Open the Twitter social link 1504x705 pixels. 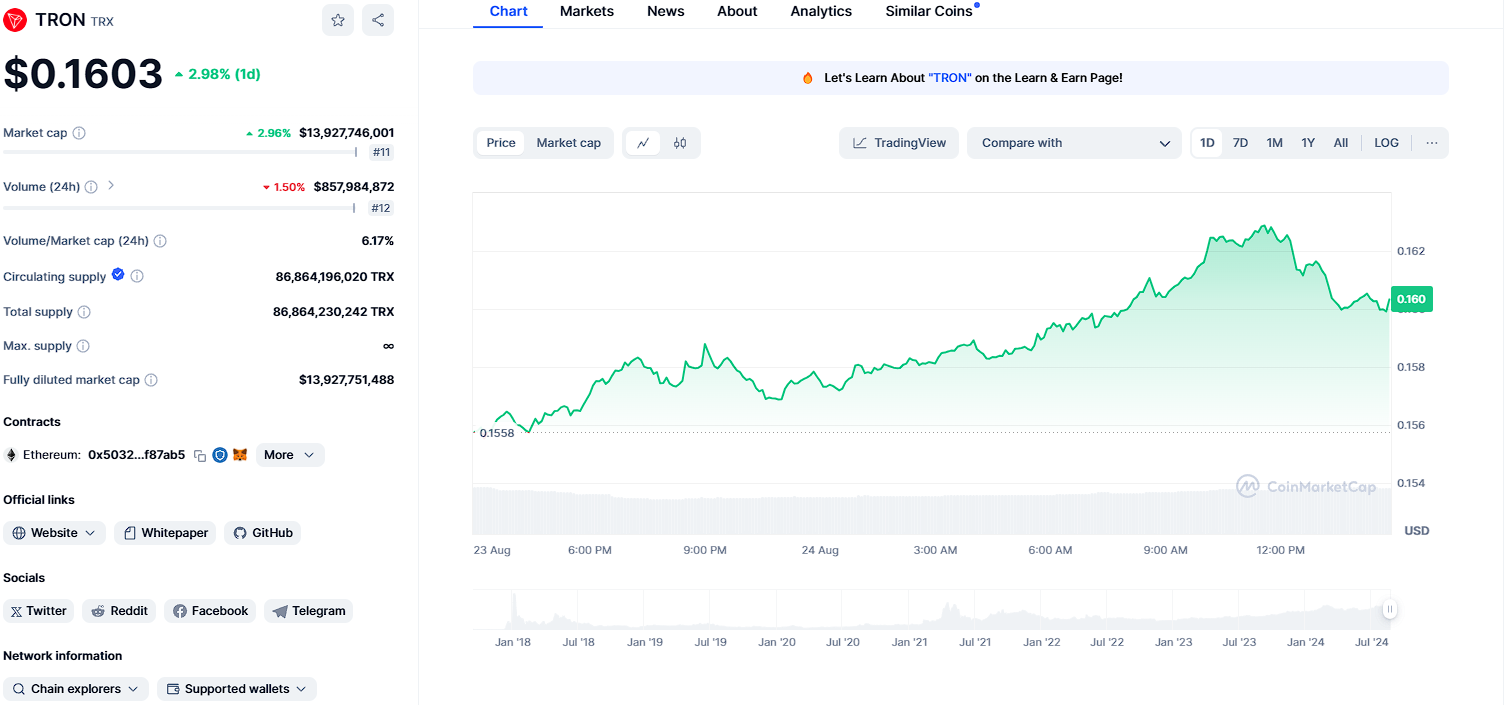38,611
